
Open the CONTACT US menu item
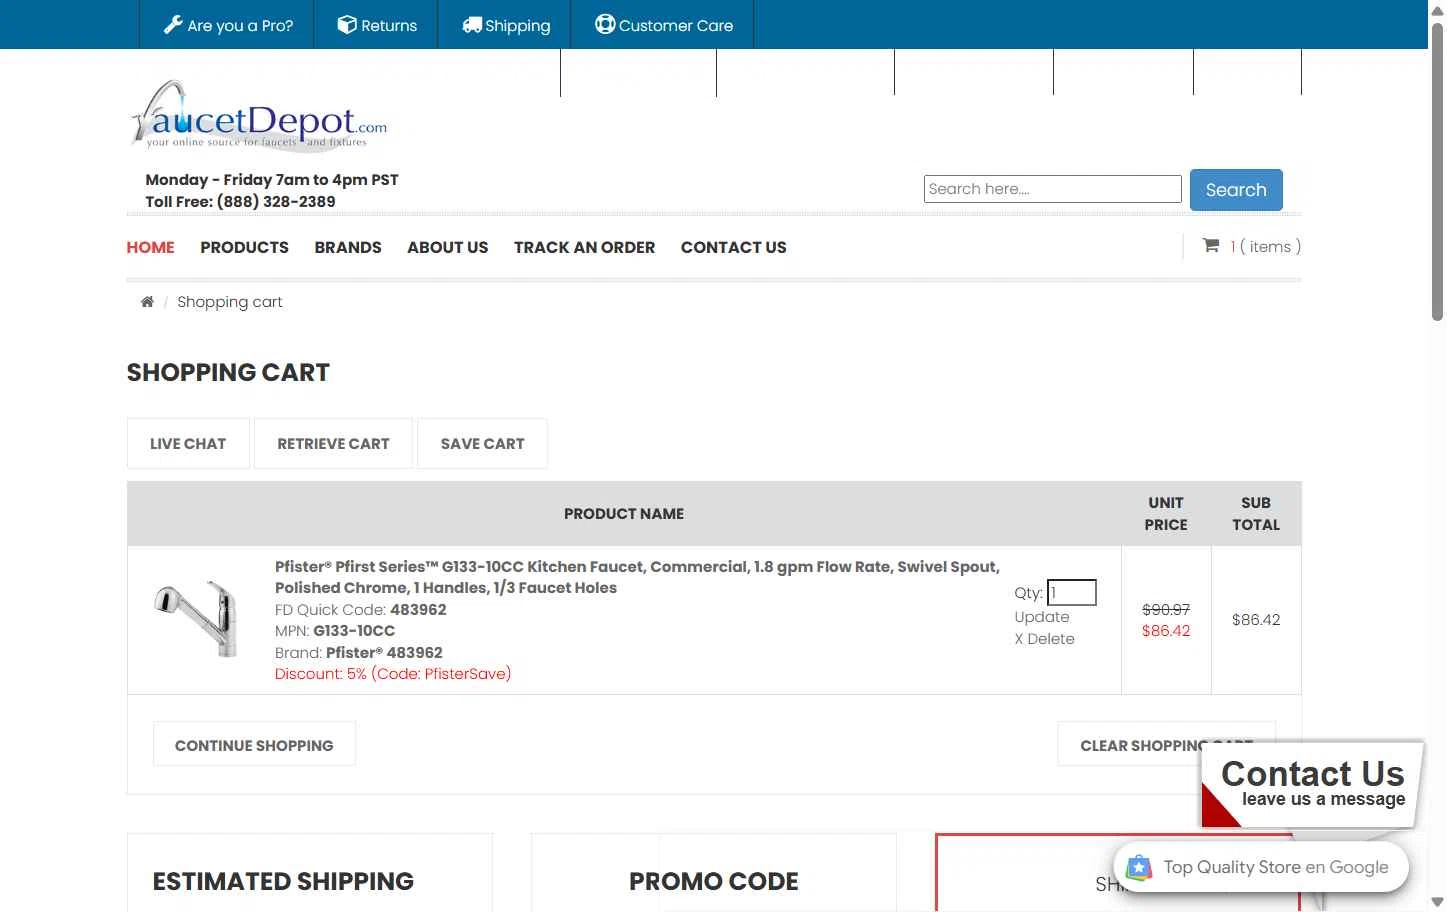734,247
